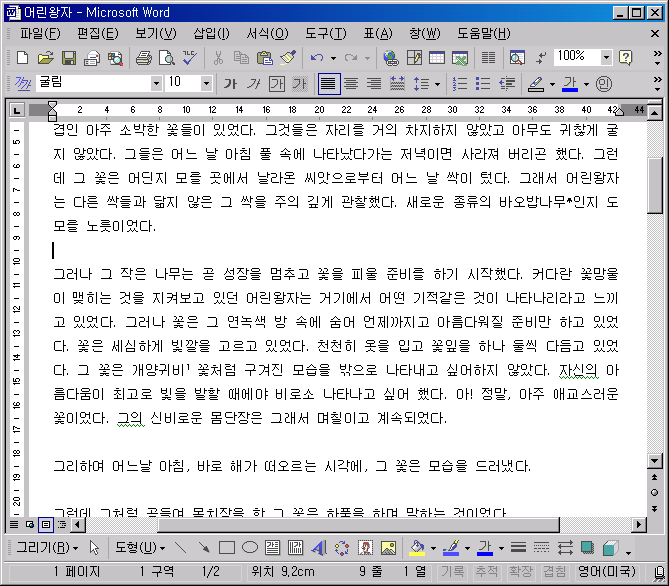Viewport: 669px width, 586px height.
Task: Apply fill color from drawing toolbar
Action: 417,548
